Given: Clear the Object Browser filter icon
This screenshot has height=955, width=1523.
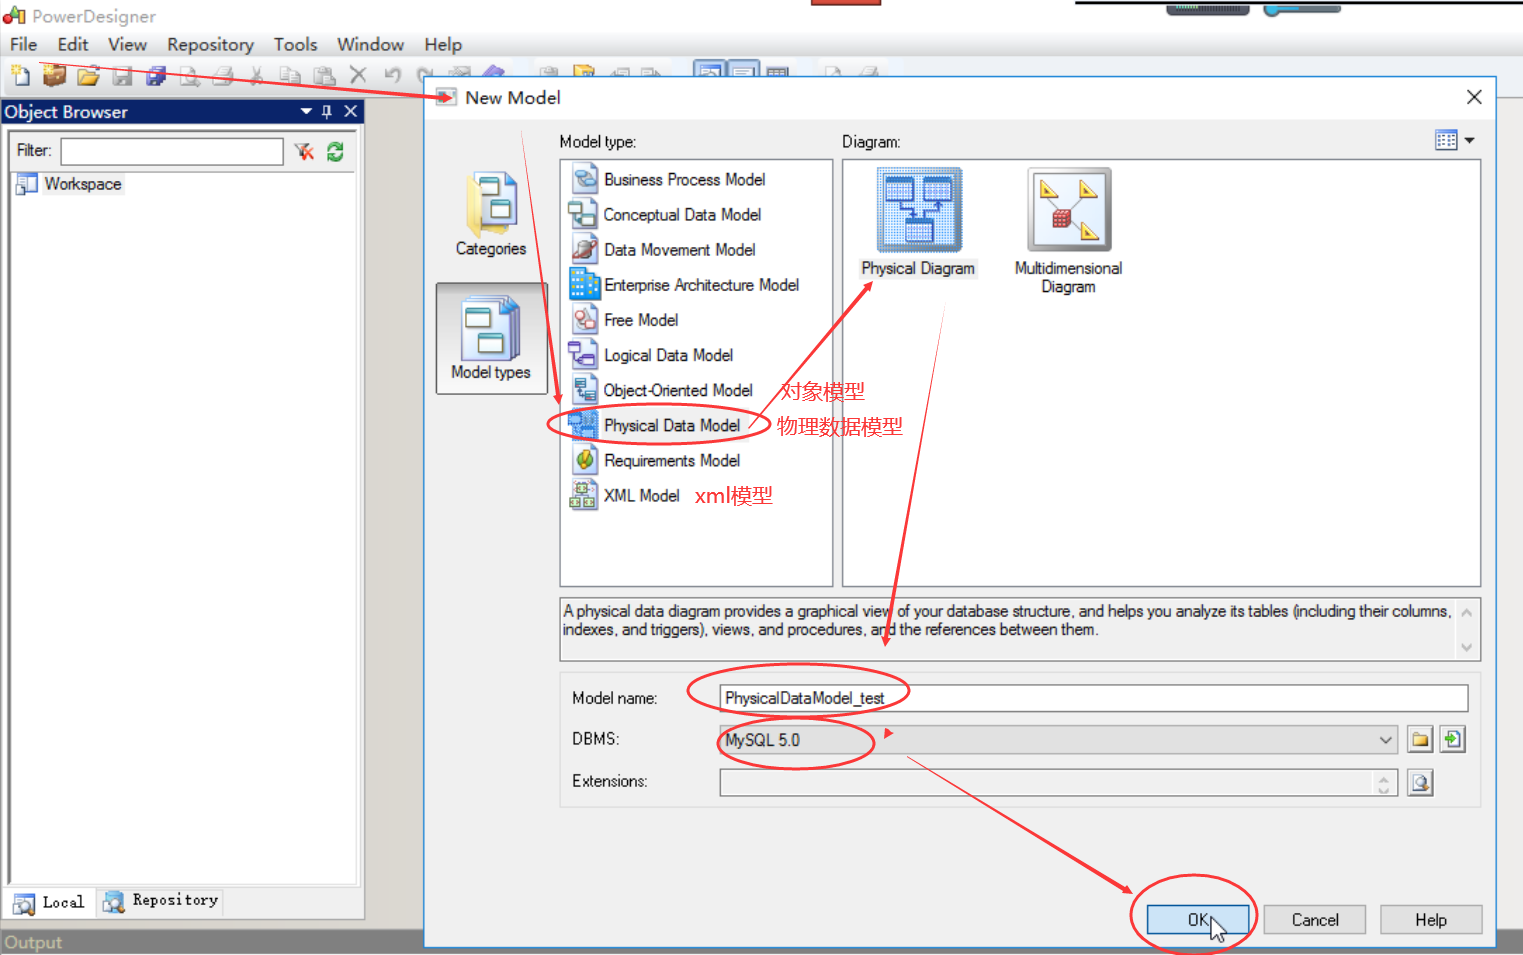Looking at the screenshot, I should [x=304, y=151].
